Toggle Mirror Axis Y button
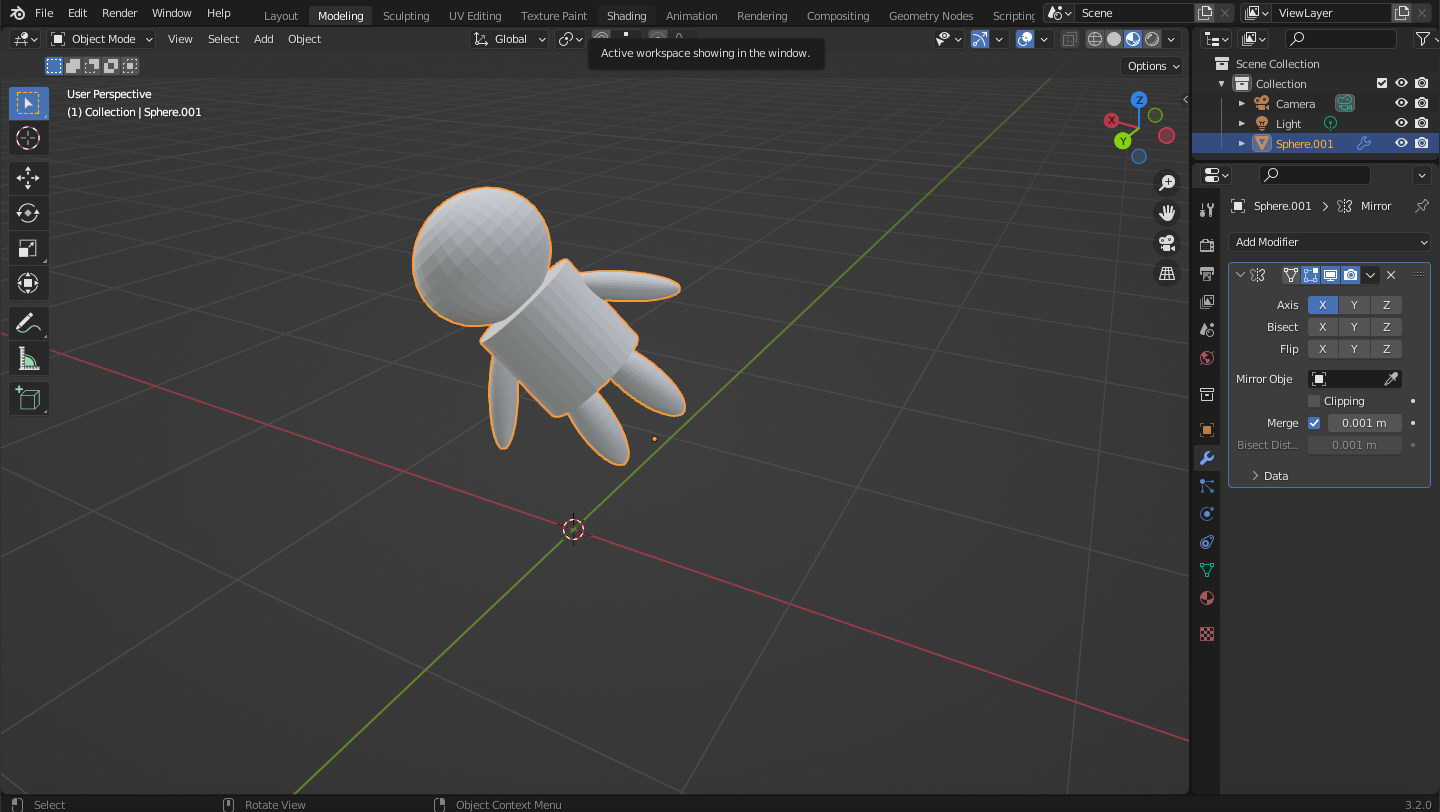 tap(1354, 305)
